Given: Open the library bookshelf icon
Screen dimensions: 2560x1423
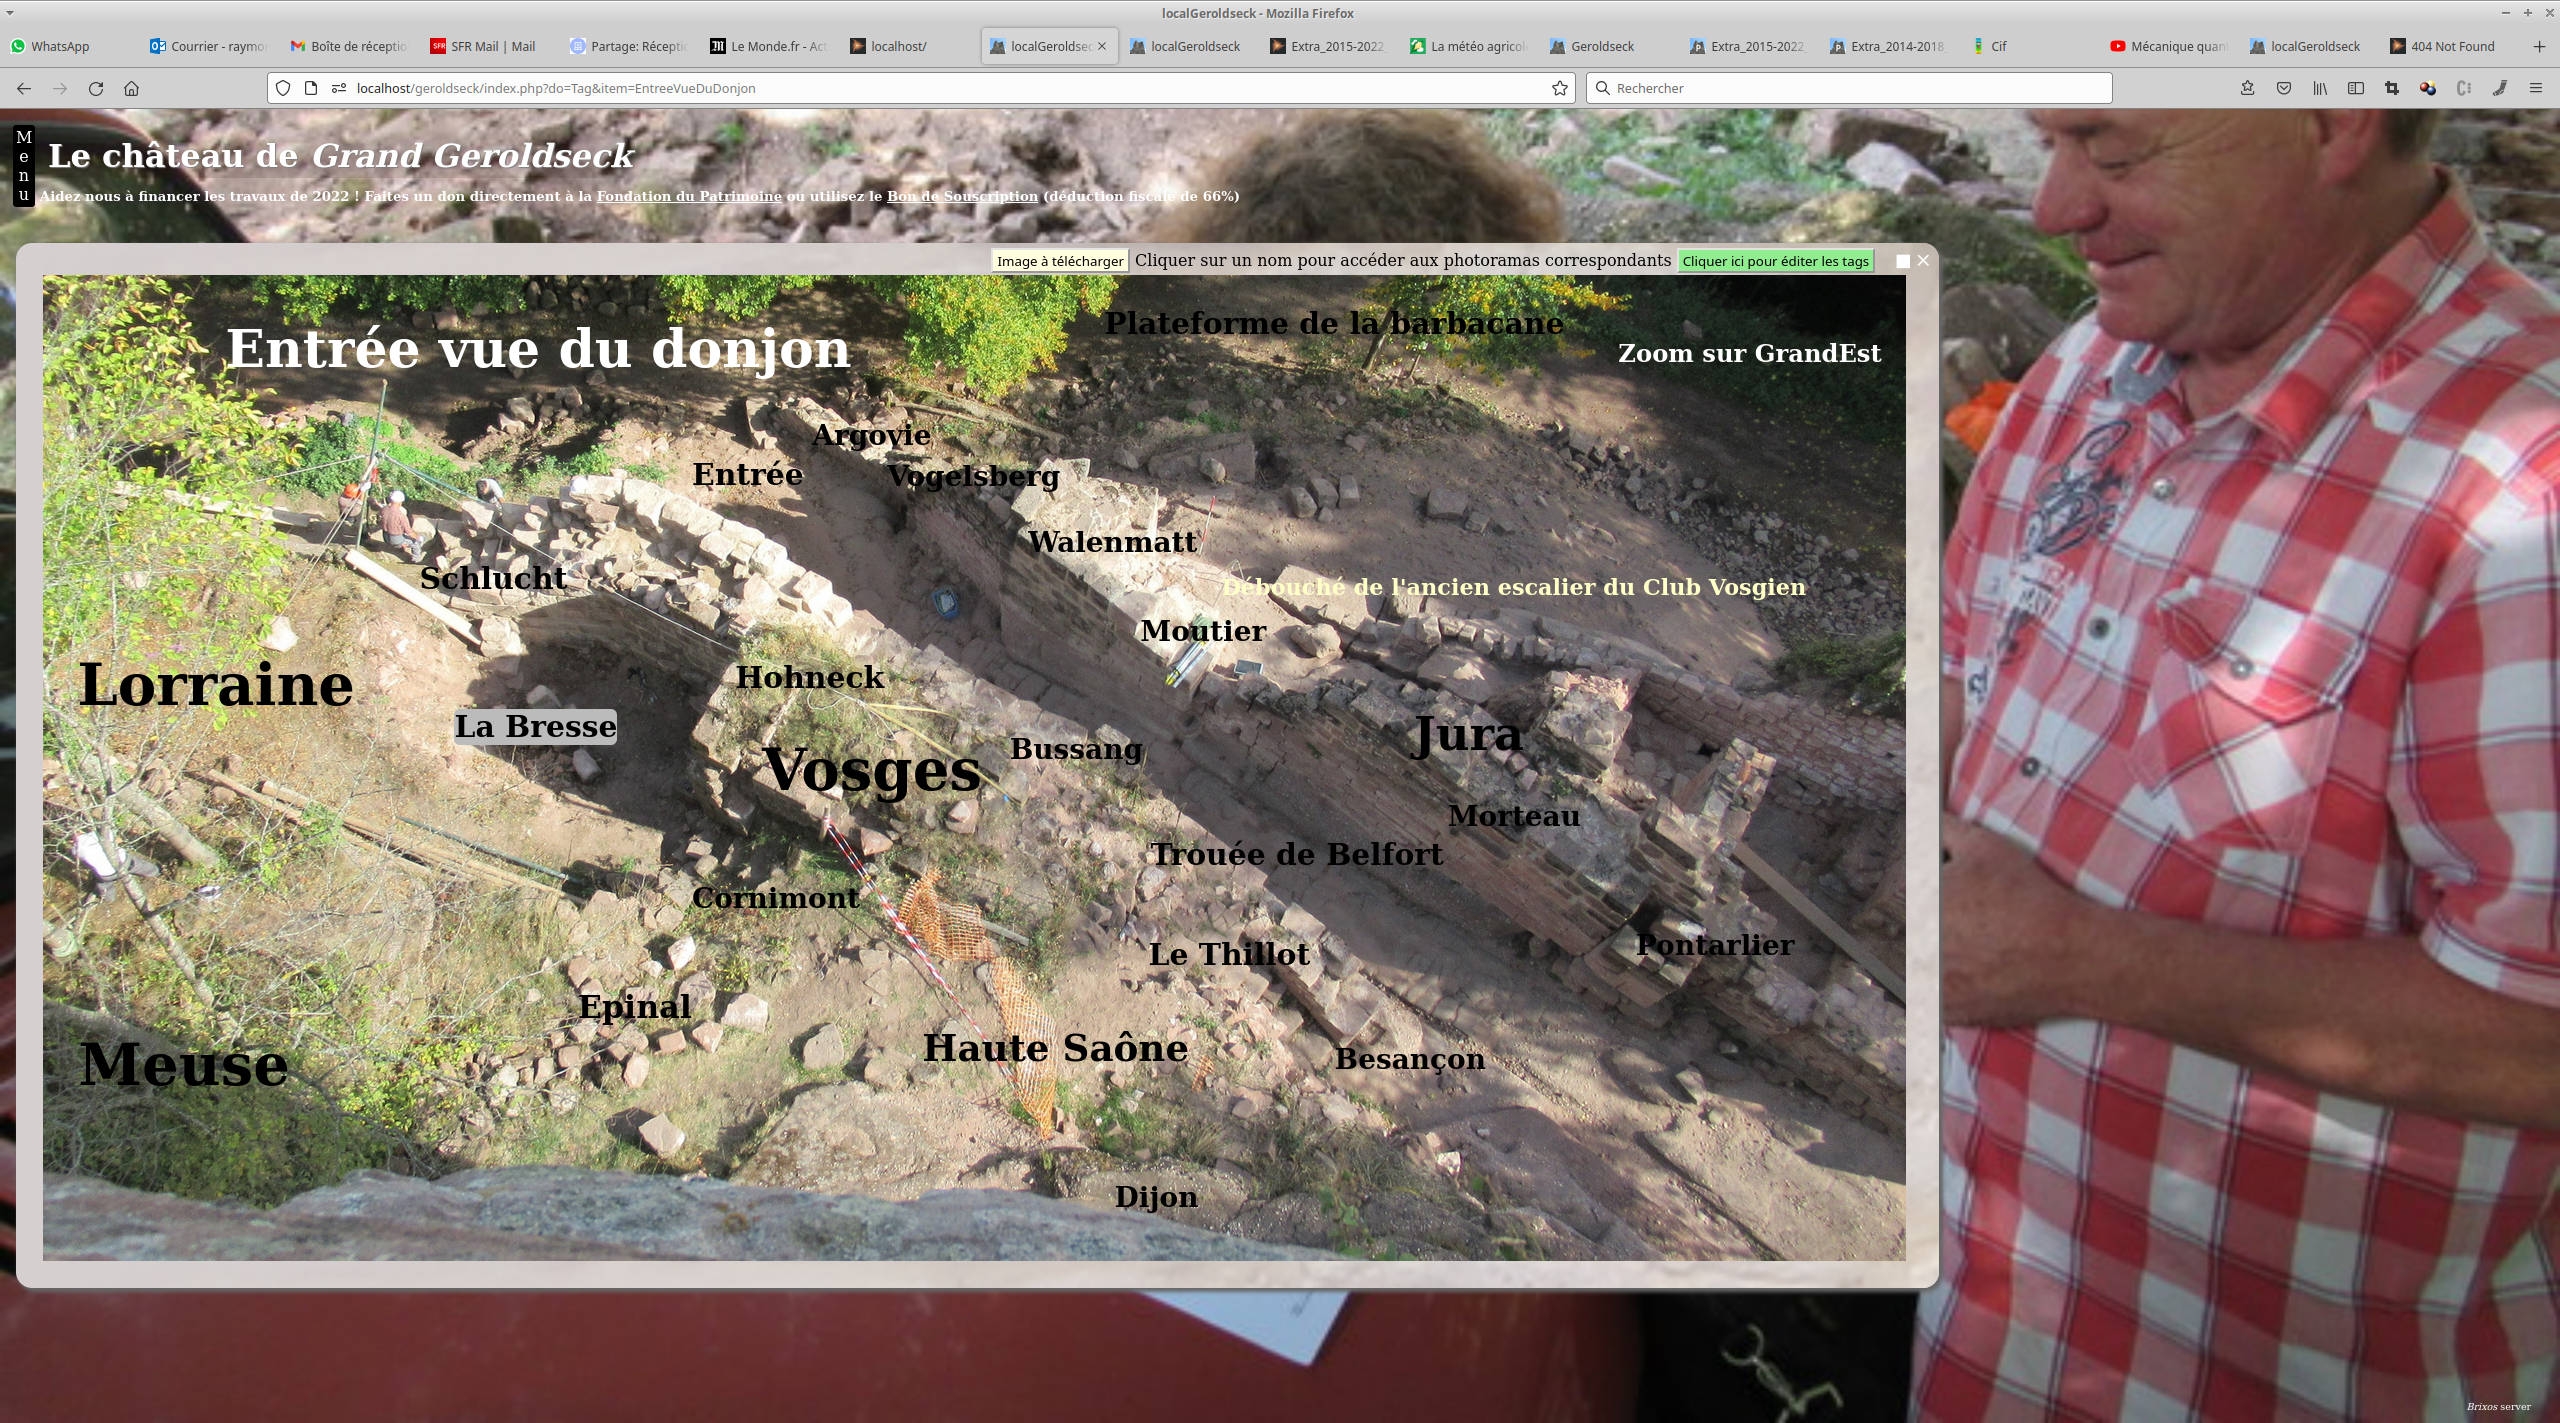Looking at the screenshot, I should [x=2320, y=88].
